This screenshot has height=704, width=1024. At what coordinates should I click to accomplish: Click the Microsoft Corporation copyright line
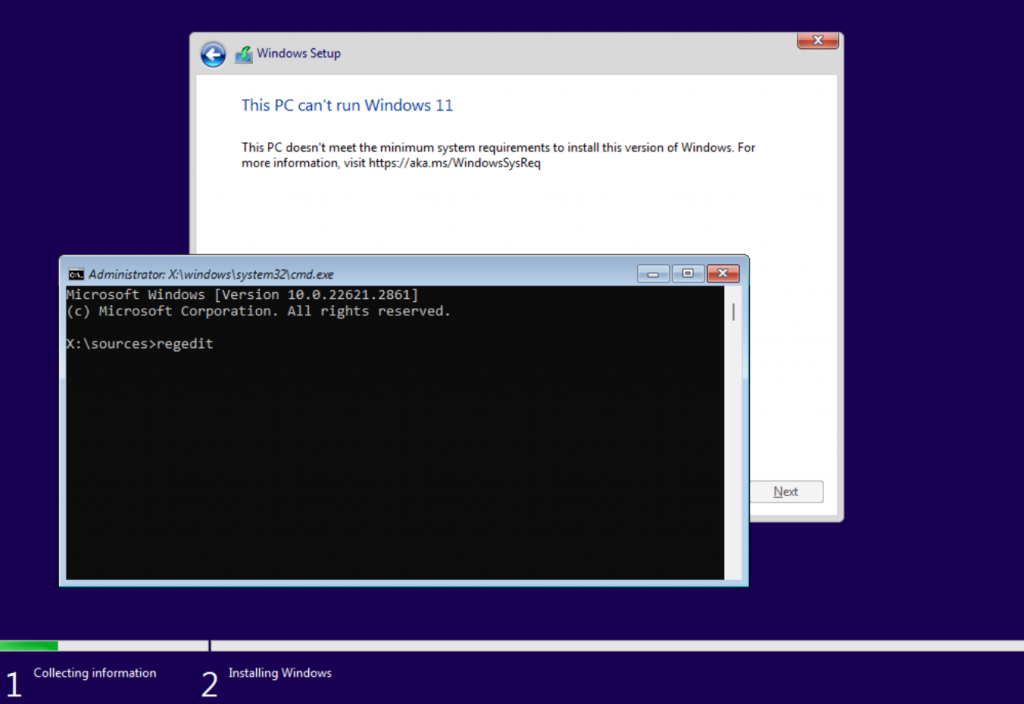click(x=258, y=311)
